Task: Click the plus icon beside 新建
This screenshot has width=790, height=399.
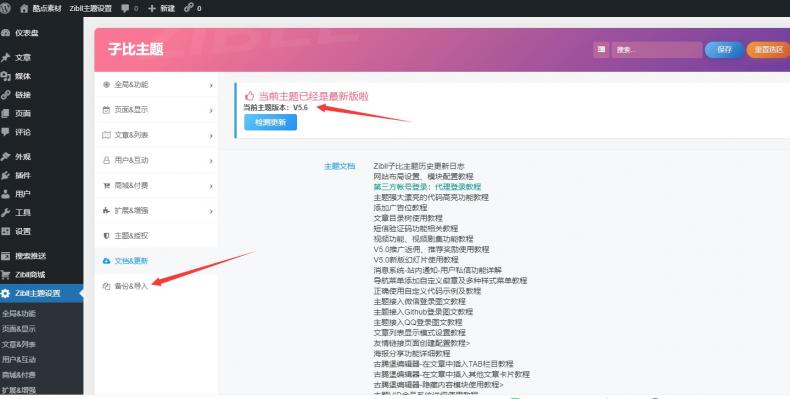Action: pyautogui.click(x=152, y=9)
